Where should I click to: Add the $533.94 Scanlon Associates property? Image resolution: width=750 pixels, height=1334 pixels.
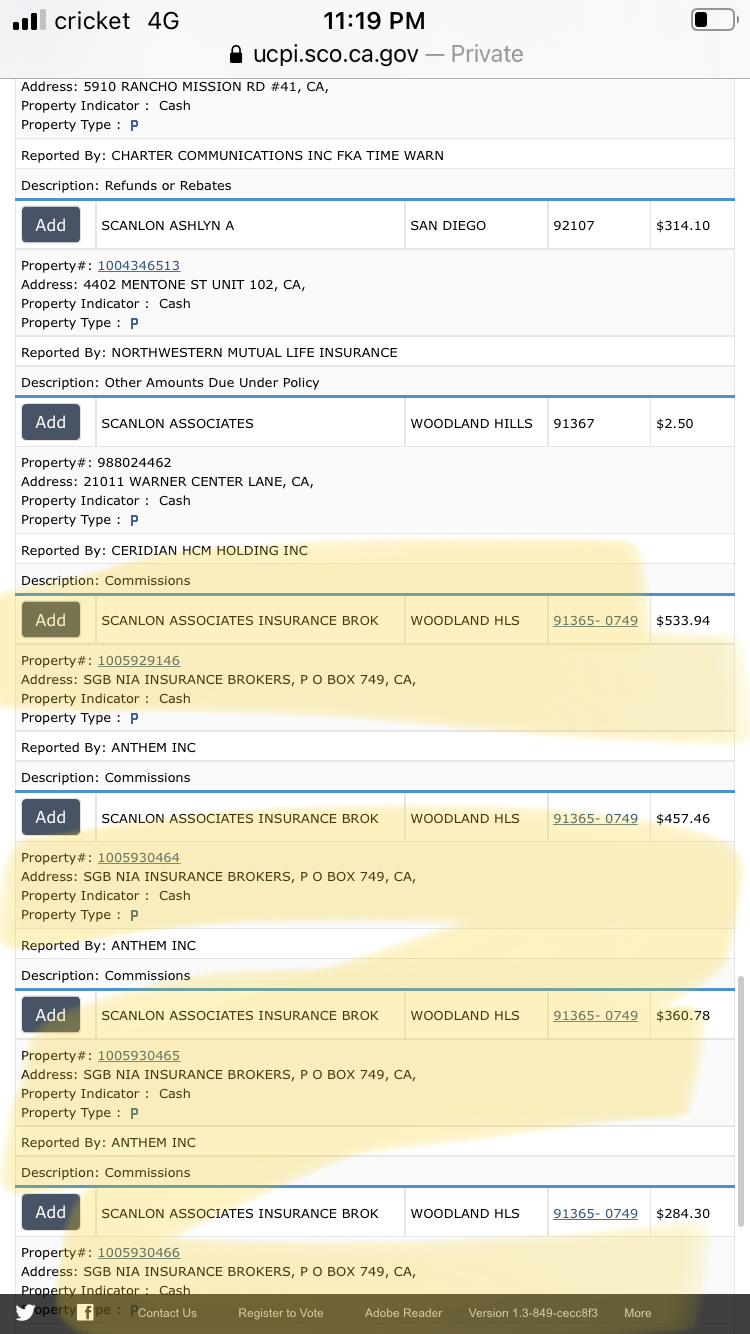coord(51,620)
